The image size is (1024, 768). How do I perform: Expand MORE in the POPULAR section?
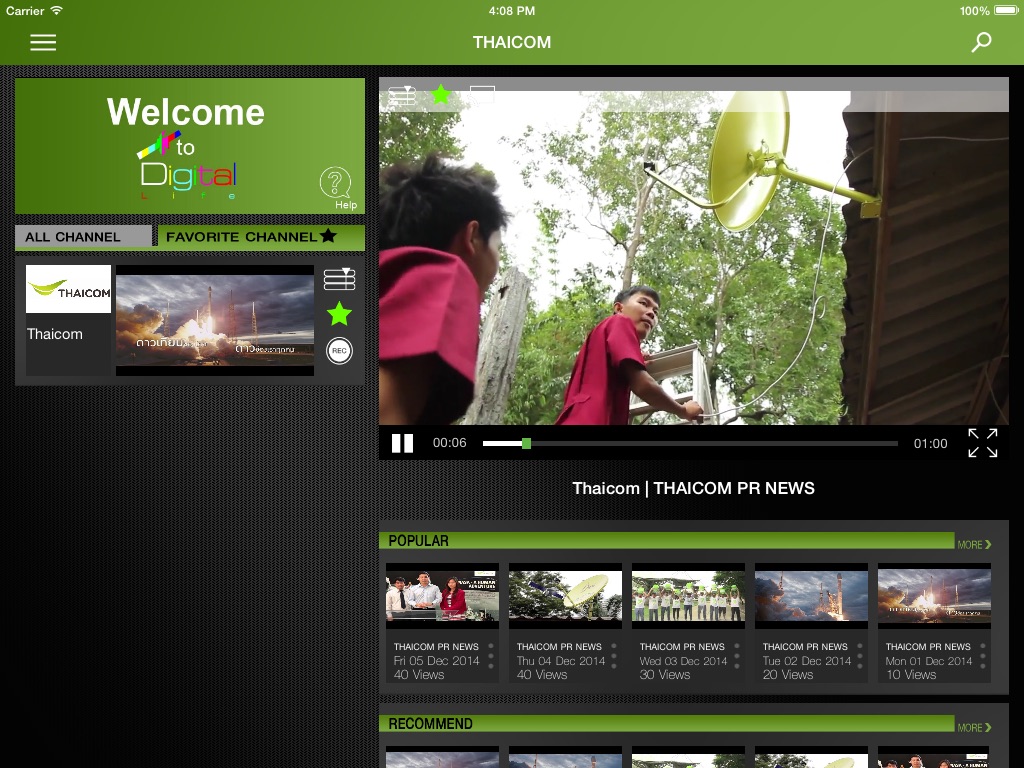974,545
